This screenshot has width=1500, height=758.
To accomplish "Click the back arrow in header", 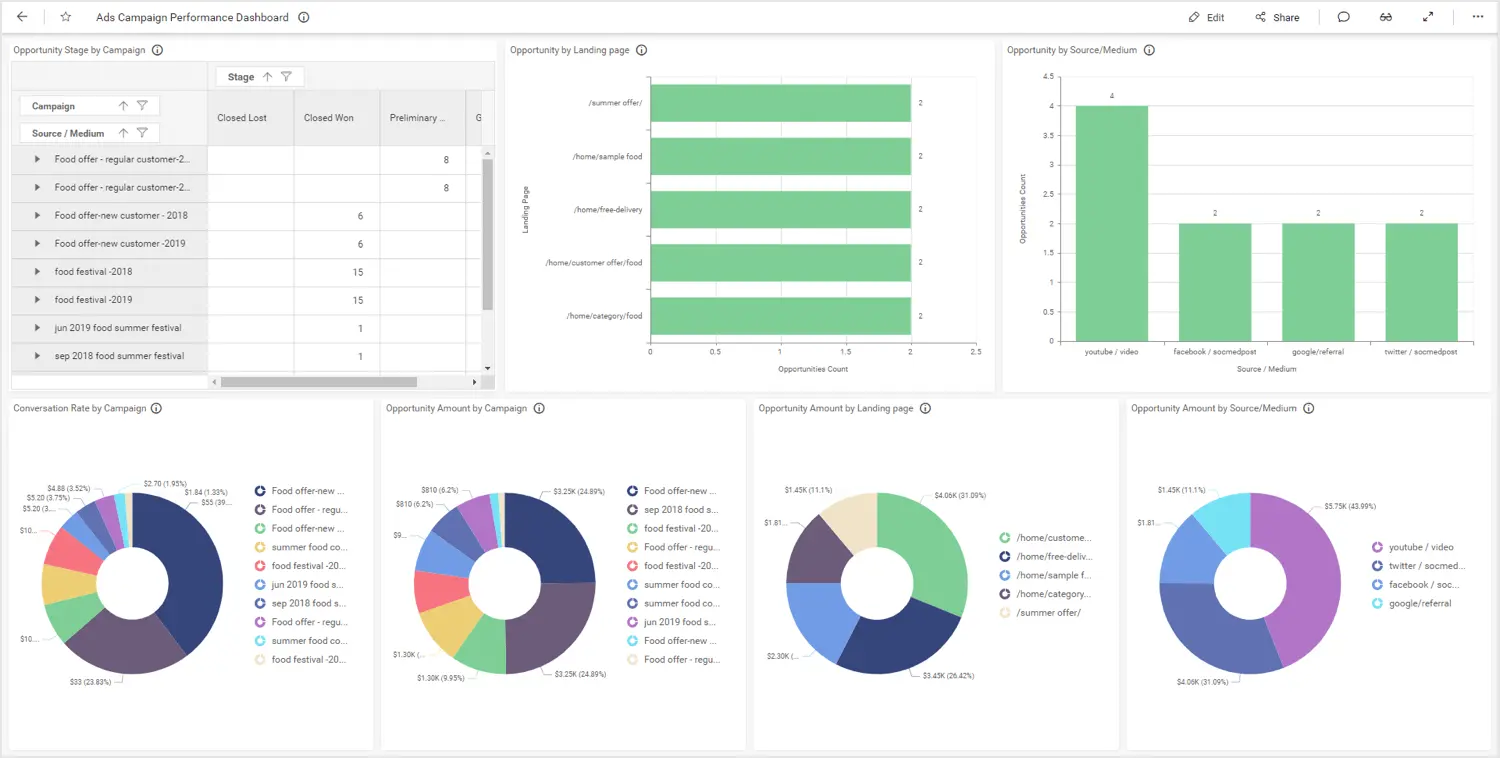I will (x=22, y=17).
